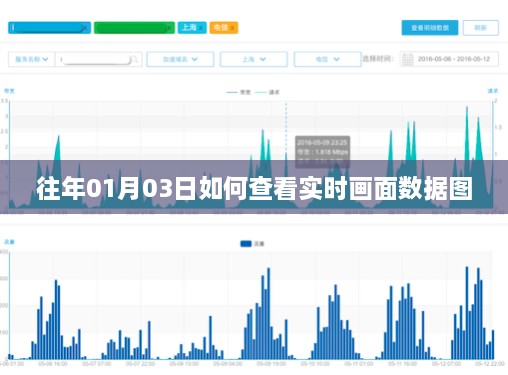Screen dimensions: 508x375
Task: Open the calendar date picker icon
Action: click(407, 59)
